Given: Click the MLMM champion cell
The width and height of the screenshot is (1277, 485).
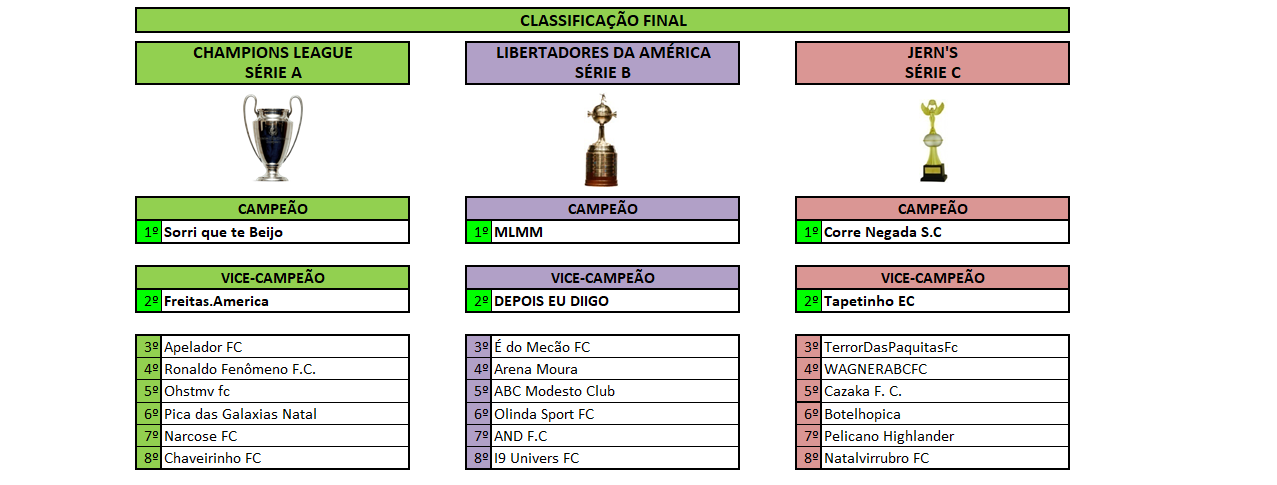Looking at the screenshot, I should pyautogui.click(x=615, y=232).
